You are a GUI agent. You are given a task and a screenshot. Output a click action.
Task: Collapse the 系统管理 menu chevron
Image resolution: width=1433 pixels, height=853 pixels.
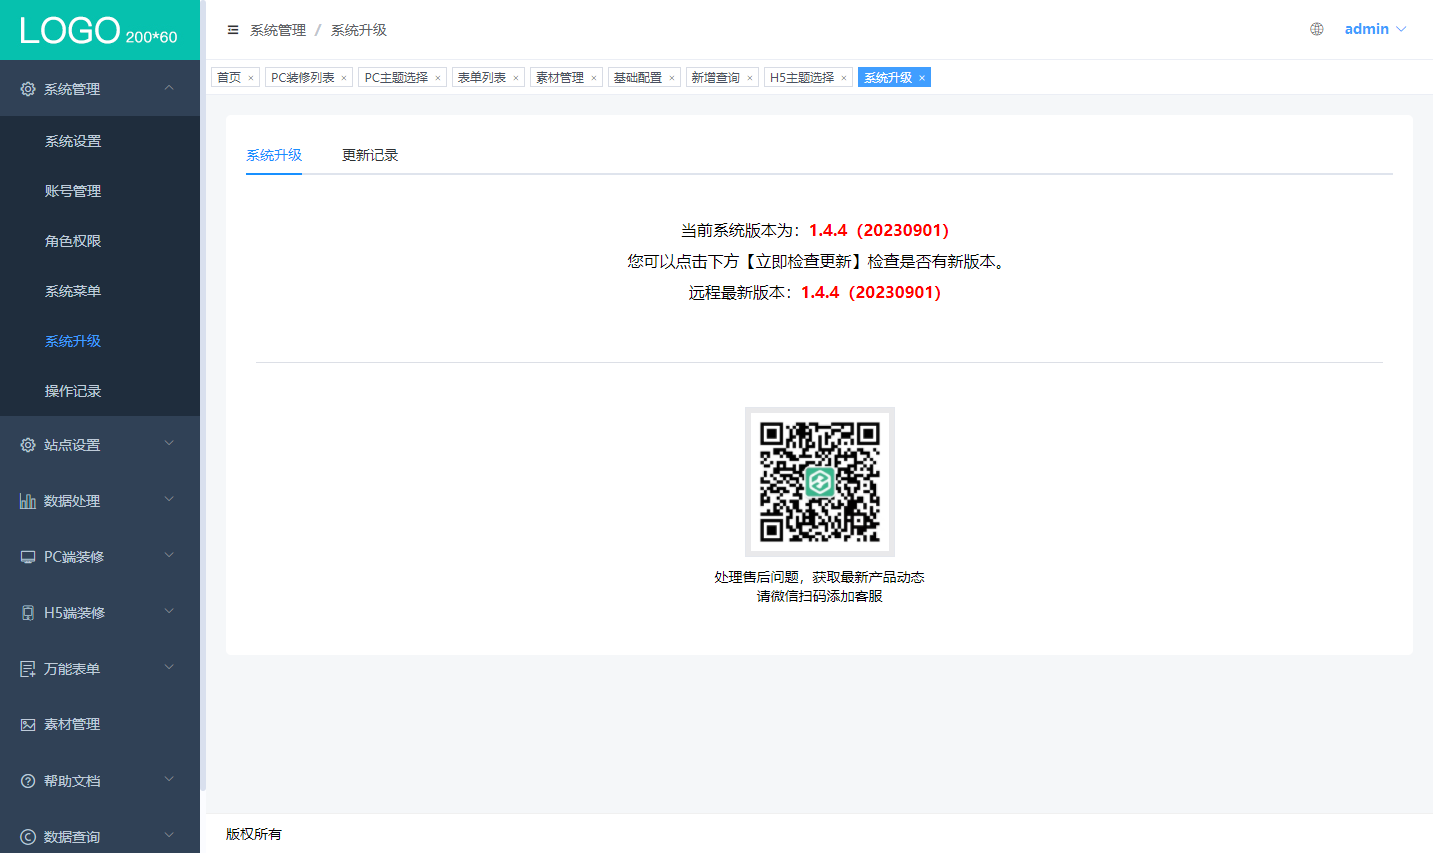point(169,88)
